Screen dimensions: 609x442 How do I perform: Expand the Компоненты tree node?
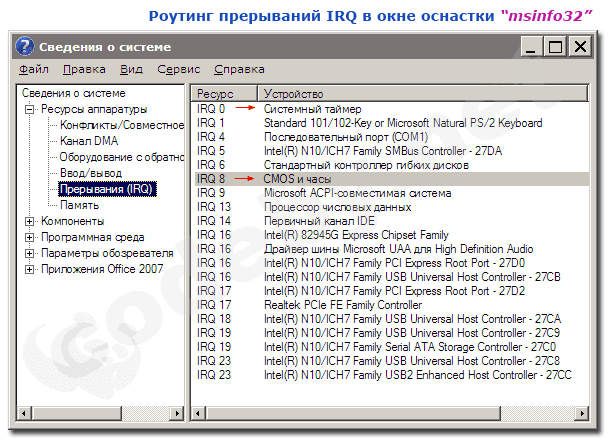30,221
